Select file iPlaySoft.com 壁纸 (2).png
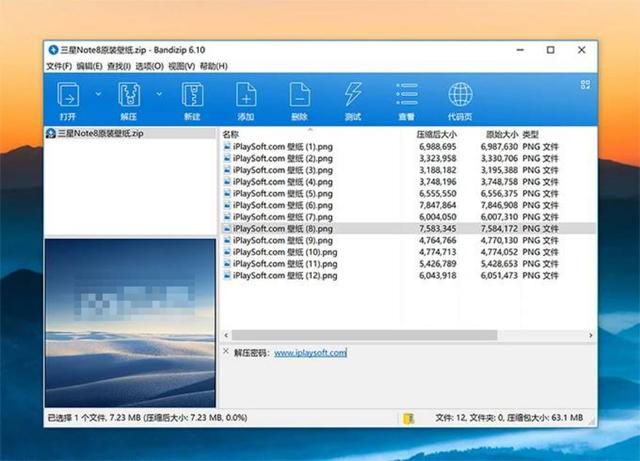Image resolution: width=640 pixels, height=461 pixels. [283, 158]
